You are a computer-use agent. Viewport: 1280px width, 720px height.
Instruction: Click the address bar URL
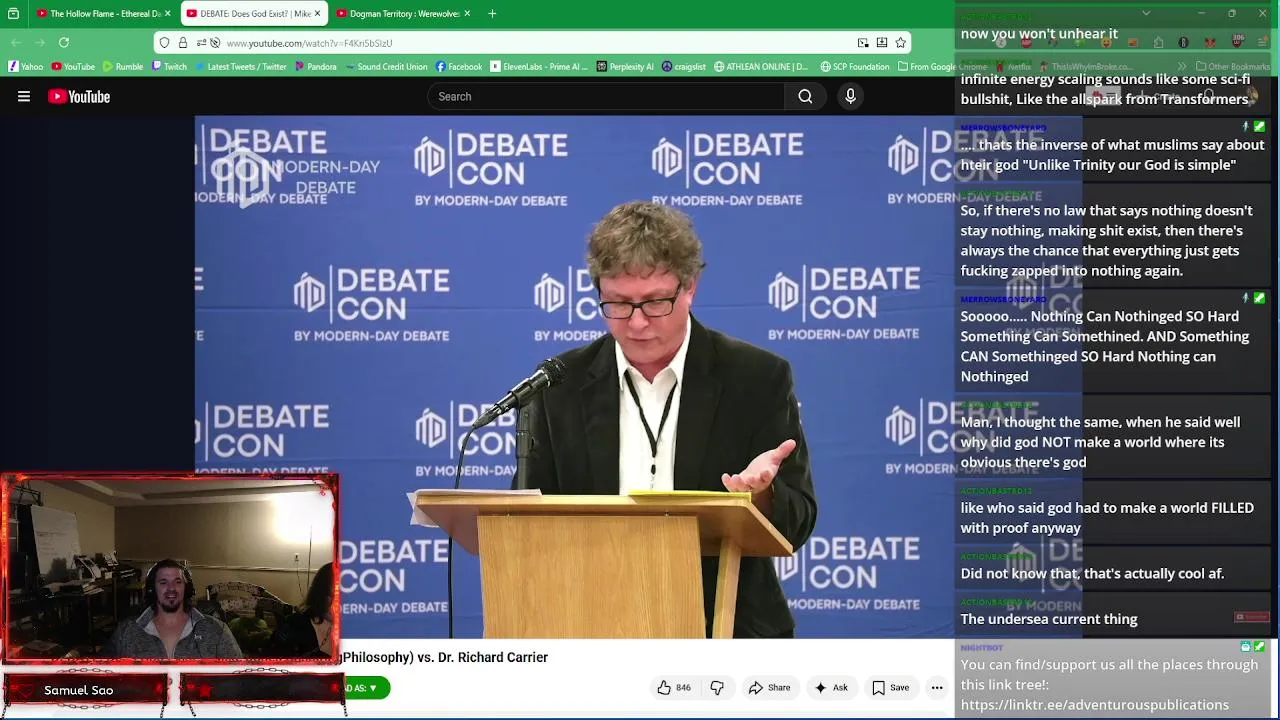[x=309, y=43]
